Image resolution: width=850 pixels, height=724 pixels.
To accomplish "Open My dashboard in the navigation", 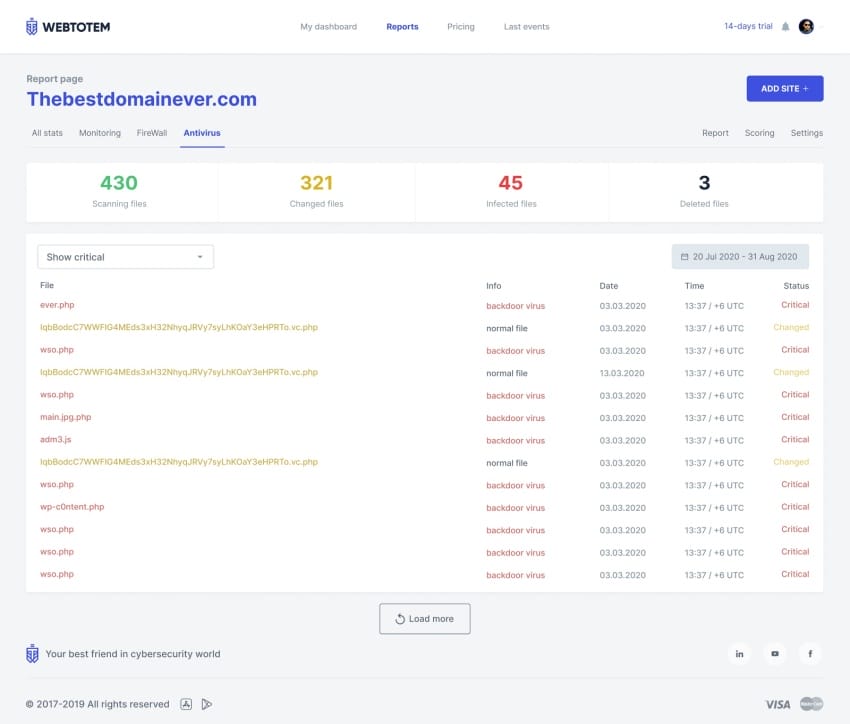I will [x=328, y=27].
